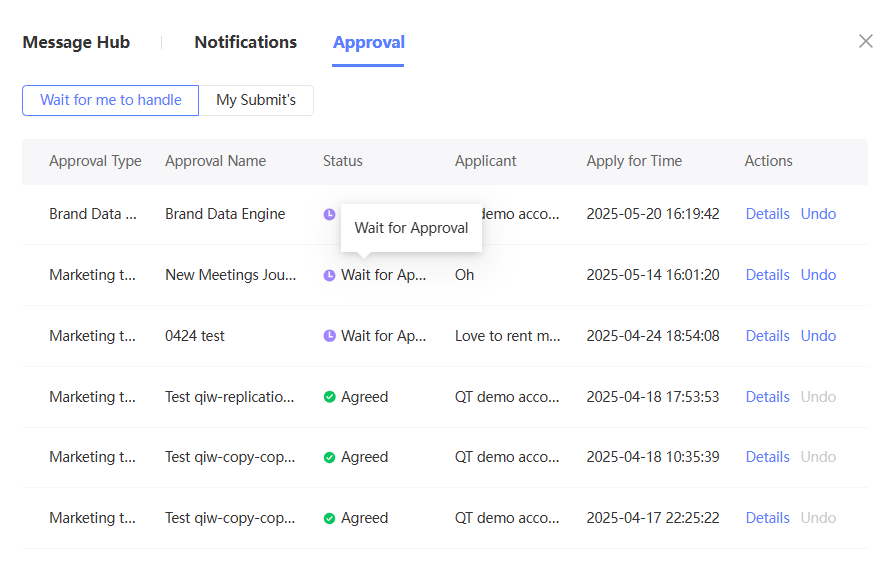The width and height of the screenshot is (892, 564).
Task: Click Agreed status in Test qiw-replicatio... row
Action: pyautogui.click(x=365, y=397)
